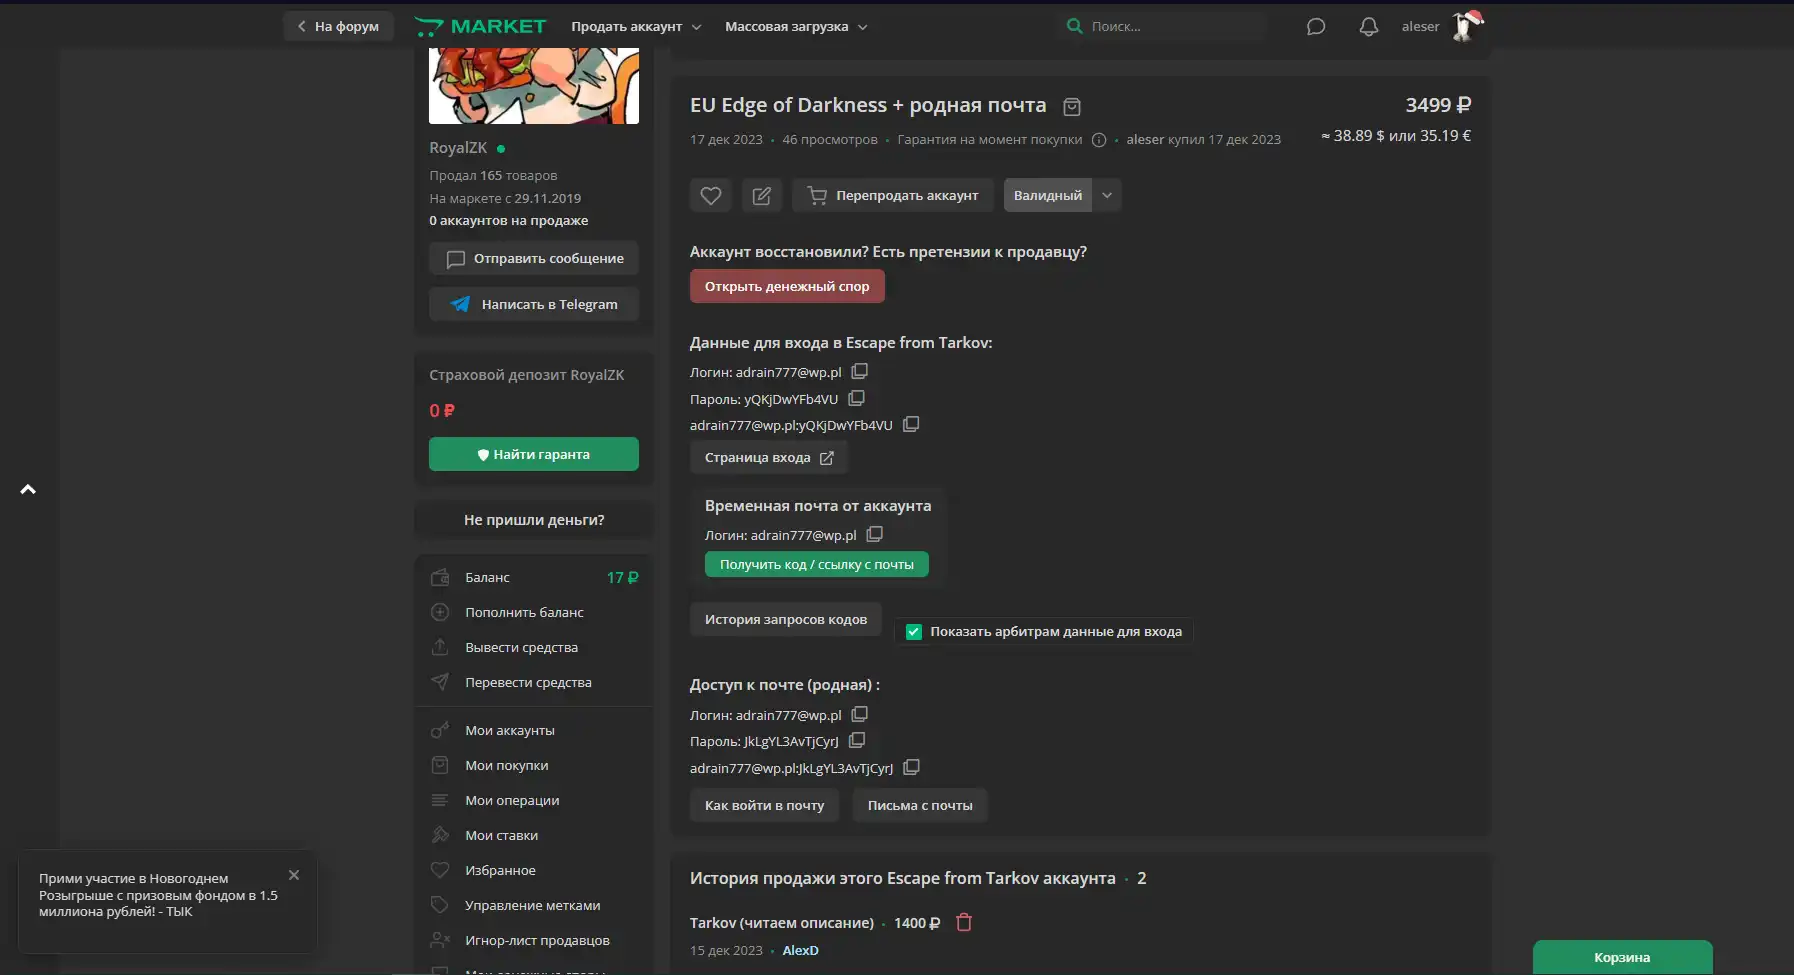
Task: Open Вывести средства menu item
Action: [534, 647]
